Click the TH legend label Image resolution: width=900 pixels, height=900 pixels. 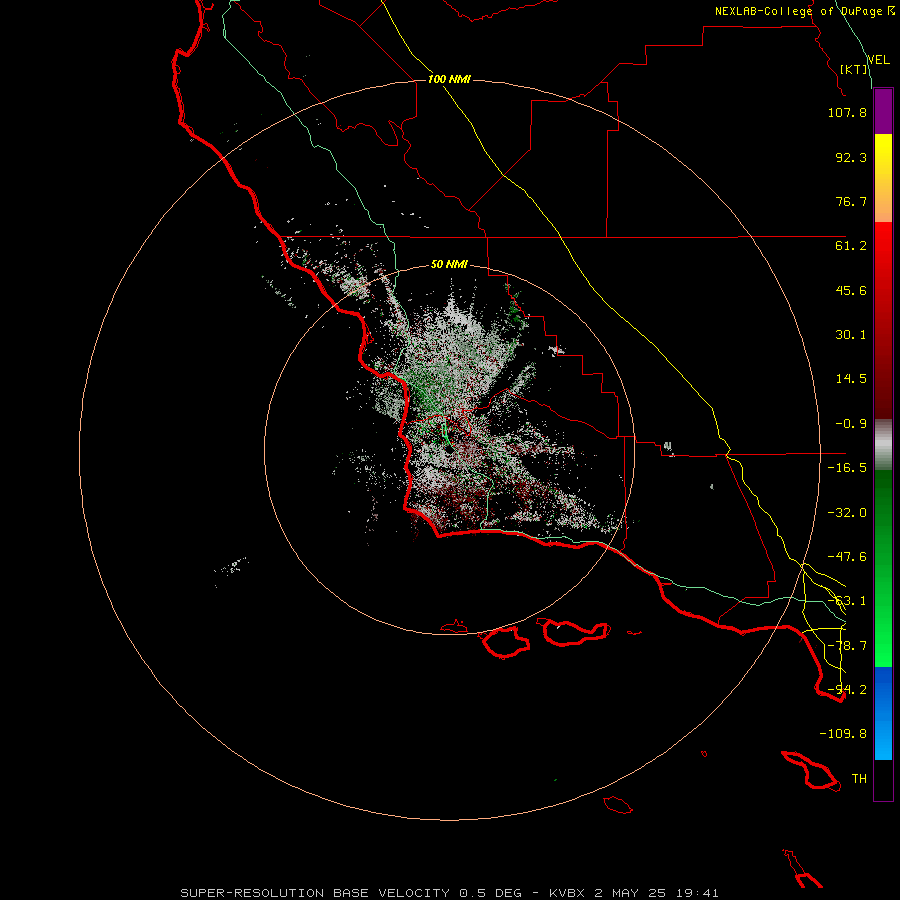859,779
